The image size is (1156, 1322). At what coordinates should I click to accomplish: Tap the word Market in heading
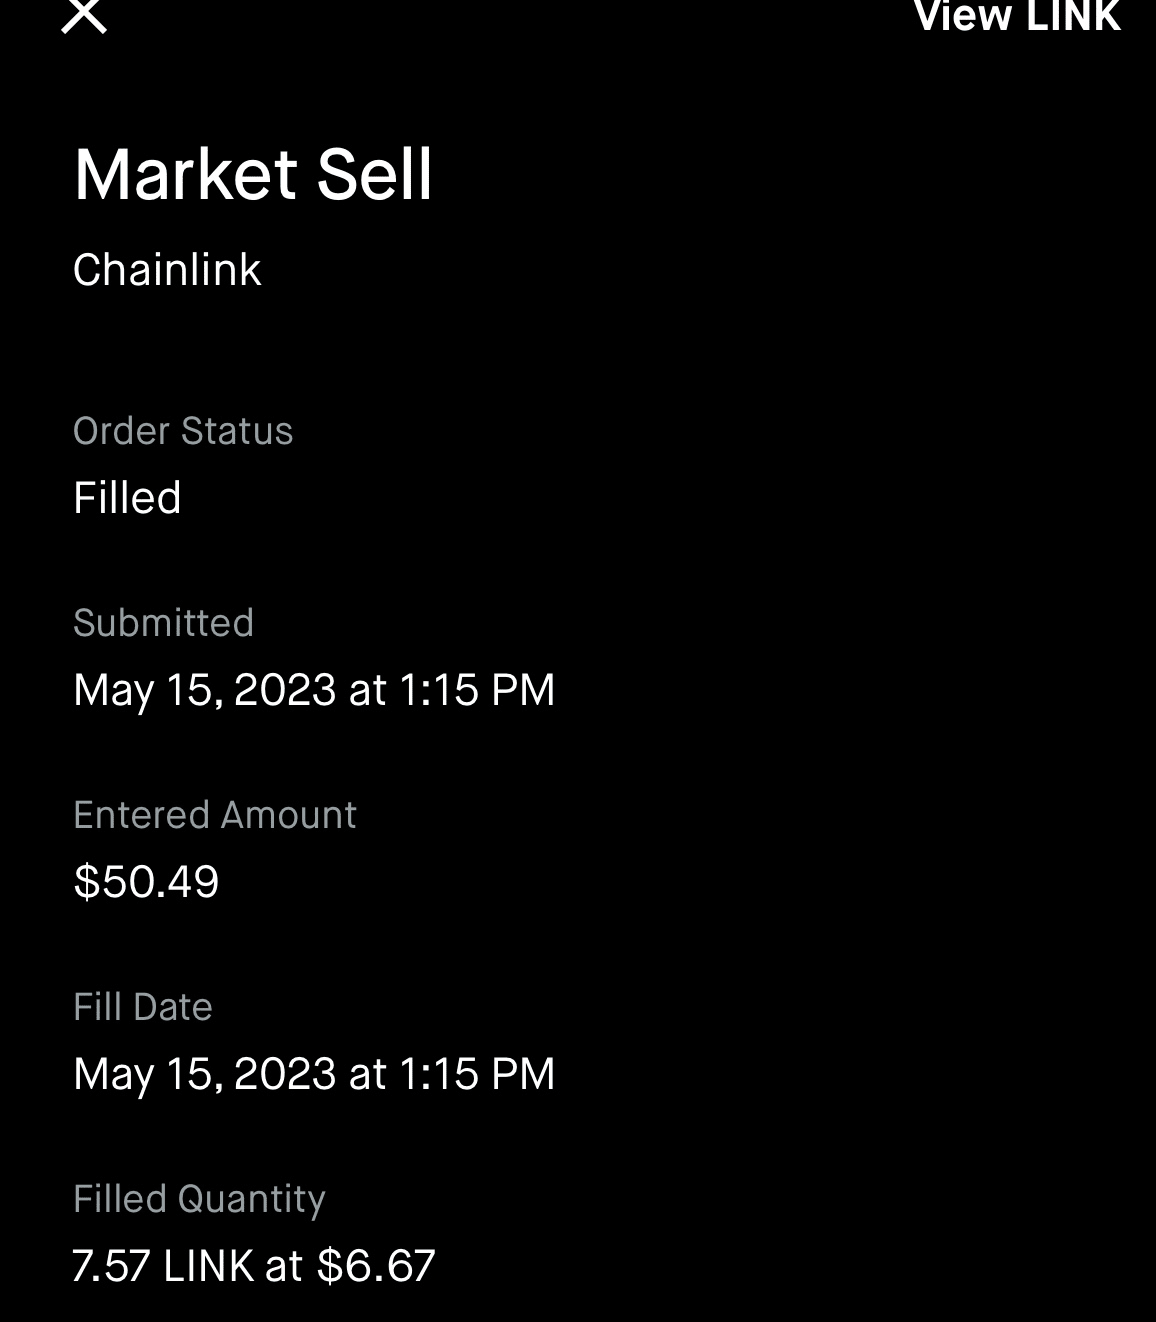[x=186, y=175]
